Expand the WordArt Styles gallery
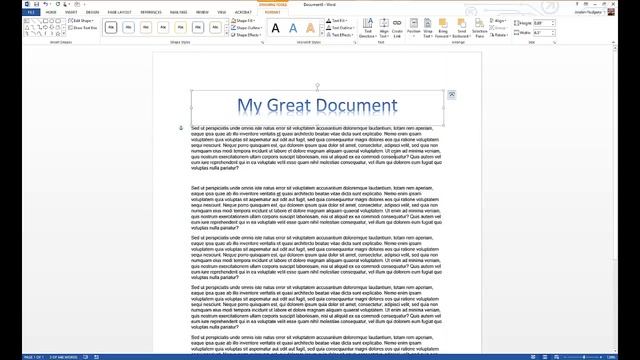The width and height of the screenshot is (640, 360). (322, 34)
